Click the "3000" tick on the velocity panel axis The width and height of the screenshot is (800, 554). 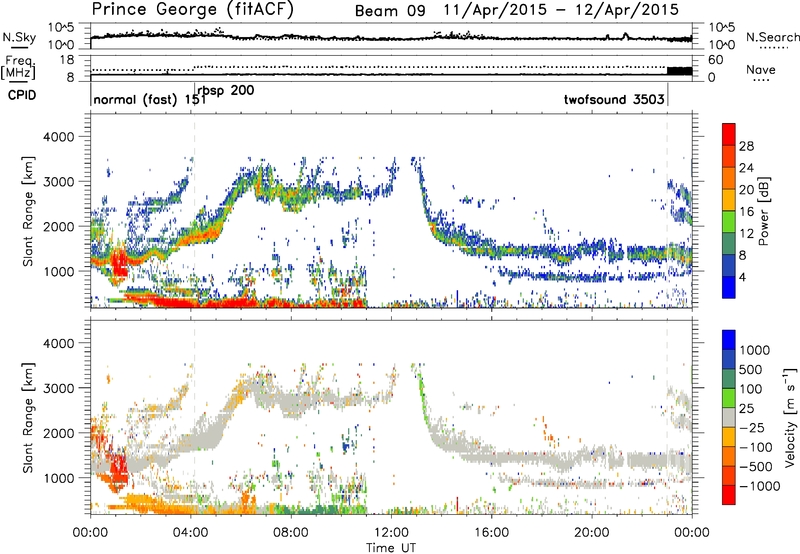[58, 388]
